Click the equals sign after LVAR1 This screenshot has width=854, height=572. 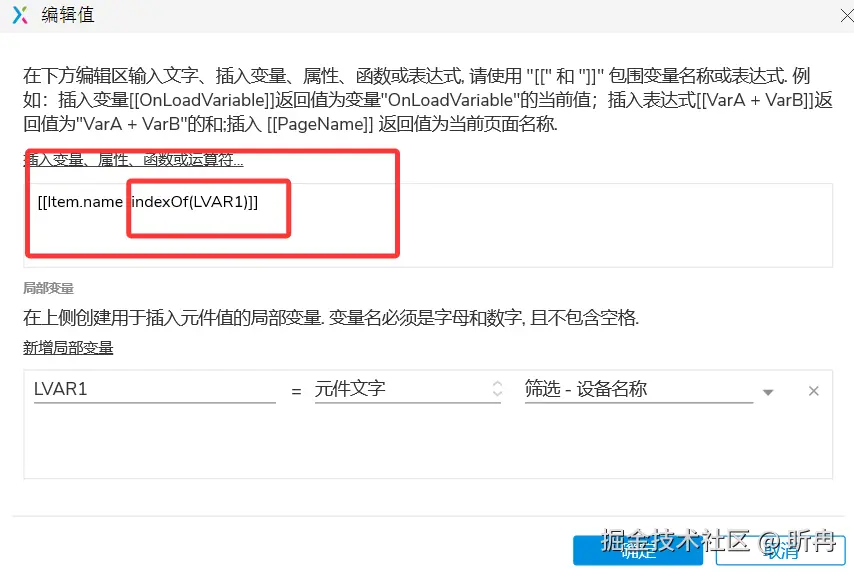(x=296, y=391)
